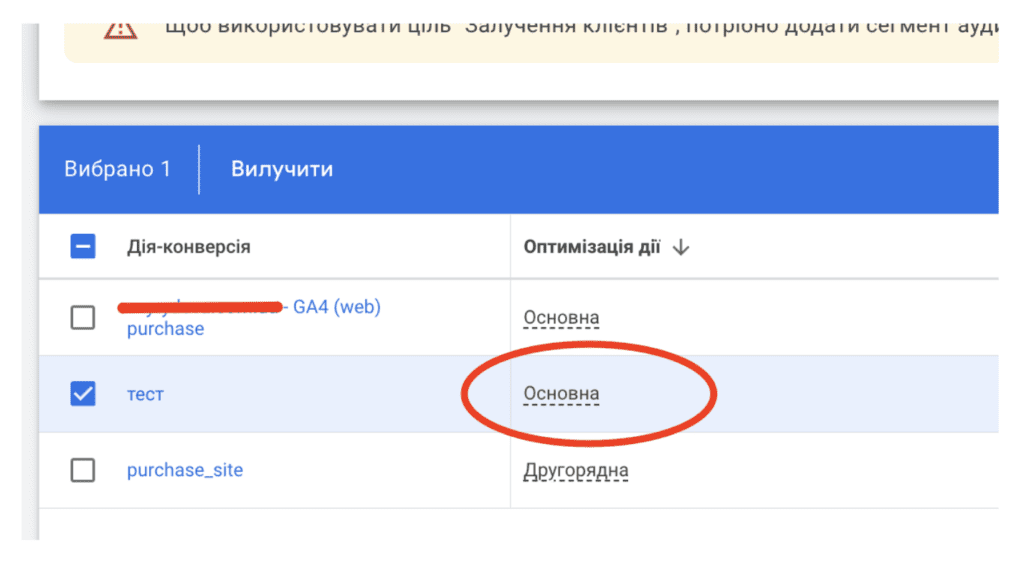Click the word purchase under GA4 (web)
This screenshot has width=1024, height=581.
(x=165, y=328)
